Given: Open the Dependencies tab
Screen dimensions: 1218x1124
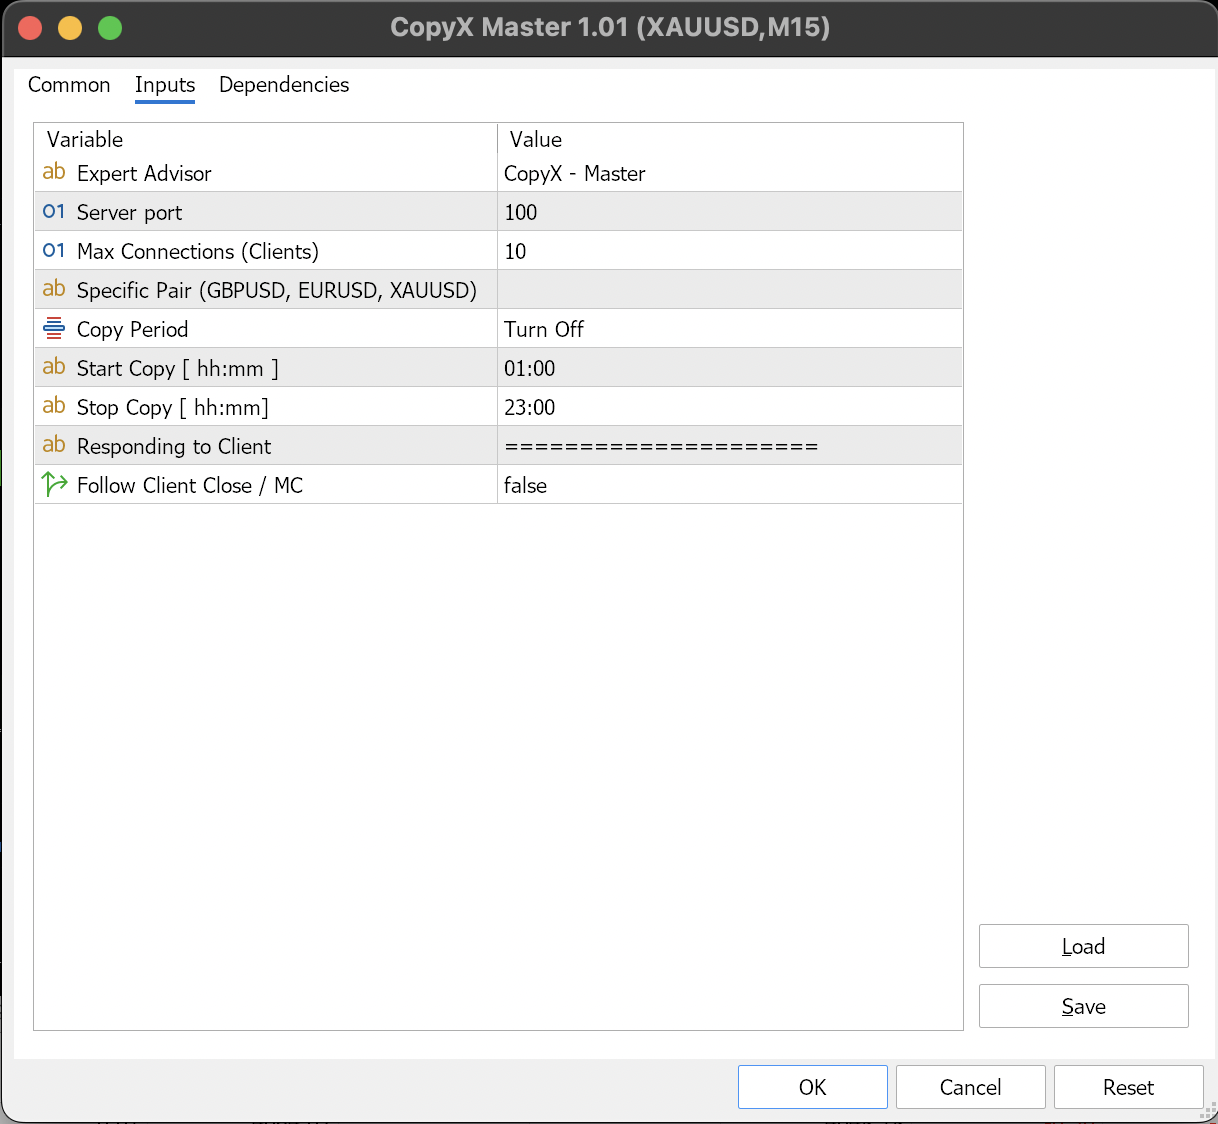Looking at the screenshot, I should point(284,85).
